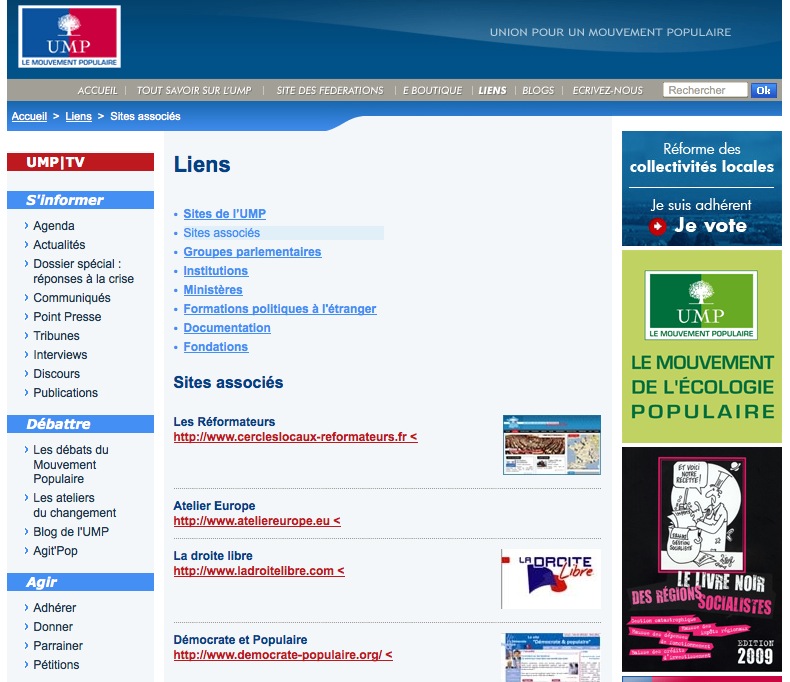
Task: Click the Fondations link
Action: point(216,347)
